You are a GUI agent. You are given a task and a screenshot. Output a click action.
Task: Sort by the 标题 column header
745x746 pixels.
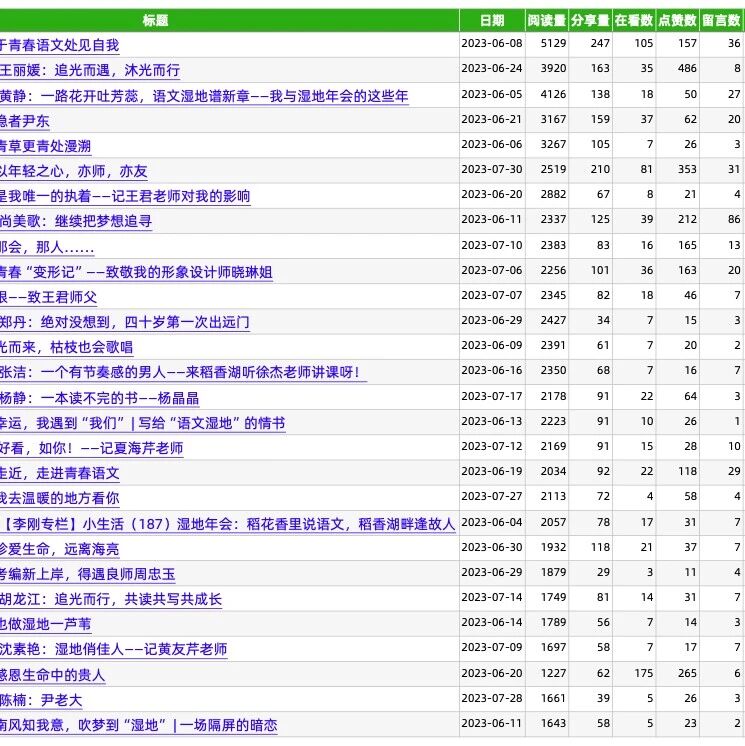156,20
